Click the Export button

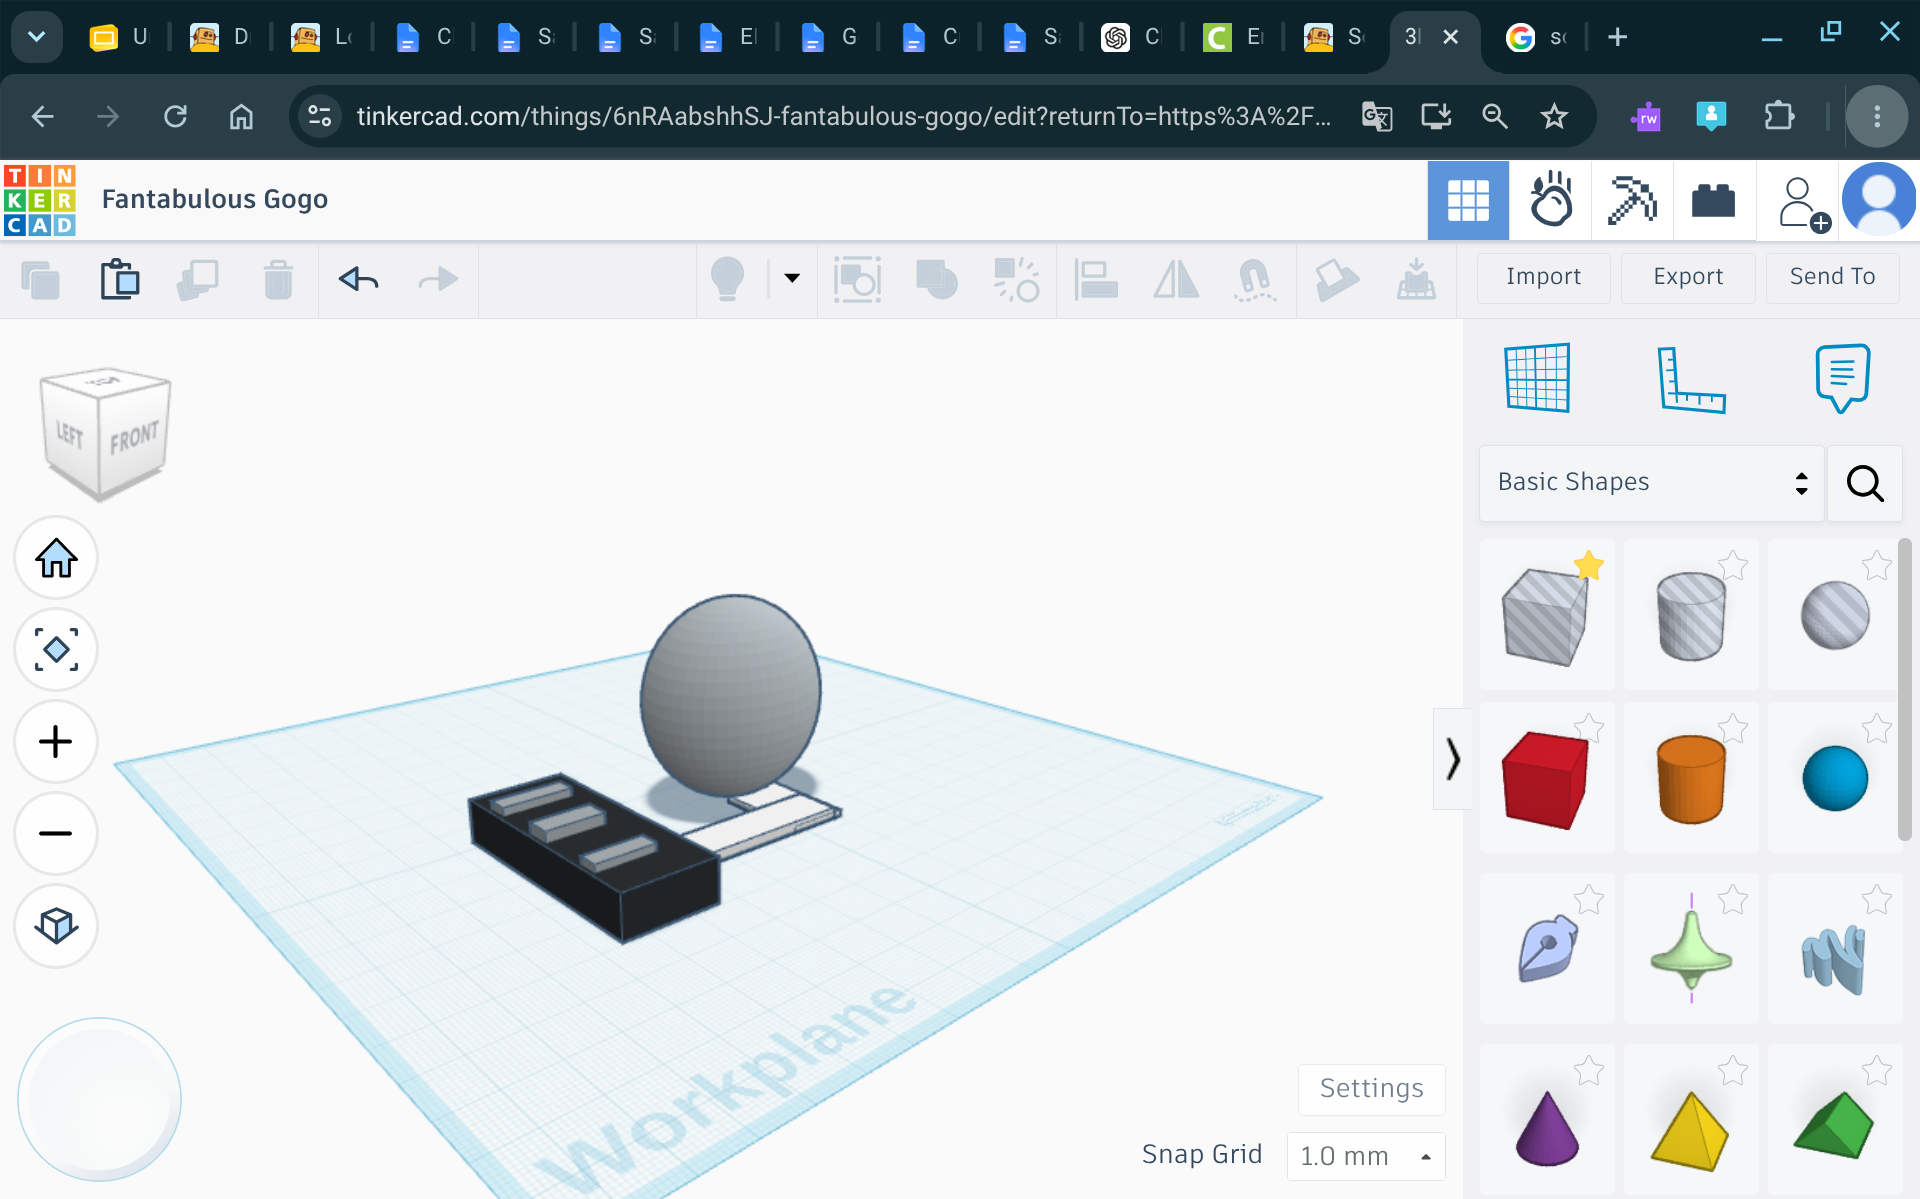pos(1688,277)
